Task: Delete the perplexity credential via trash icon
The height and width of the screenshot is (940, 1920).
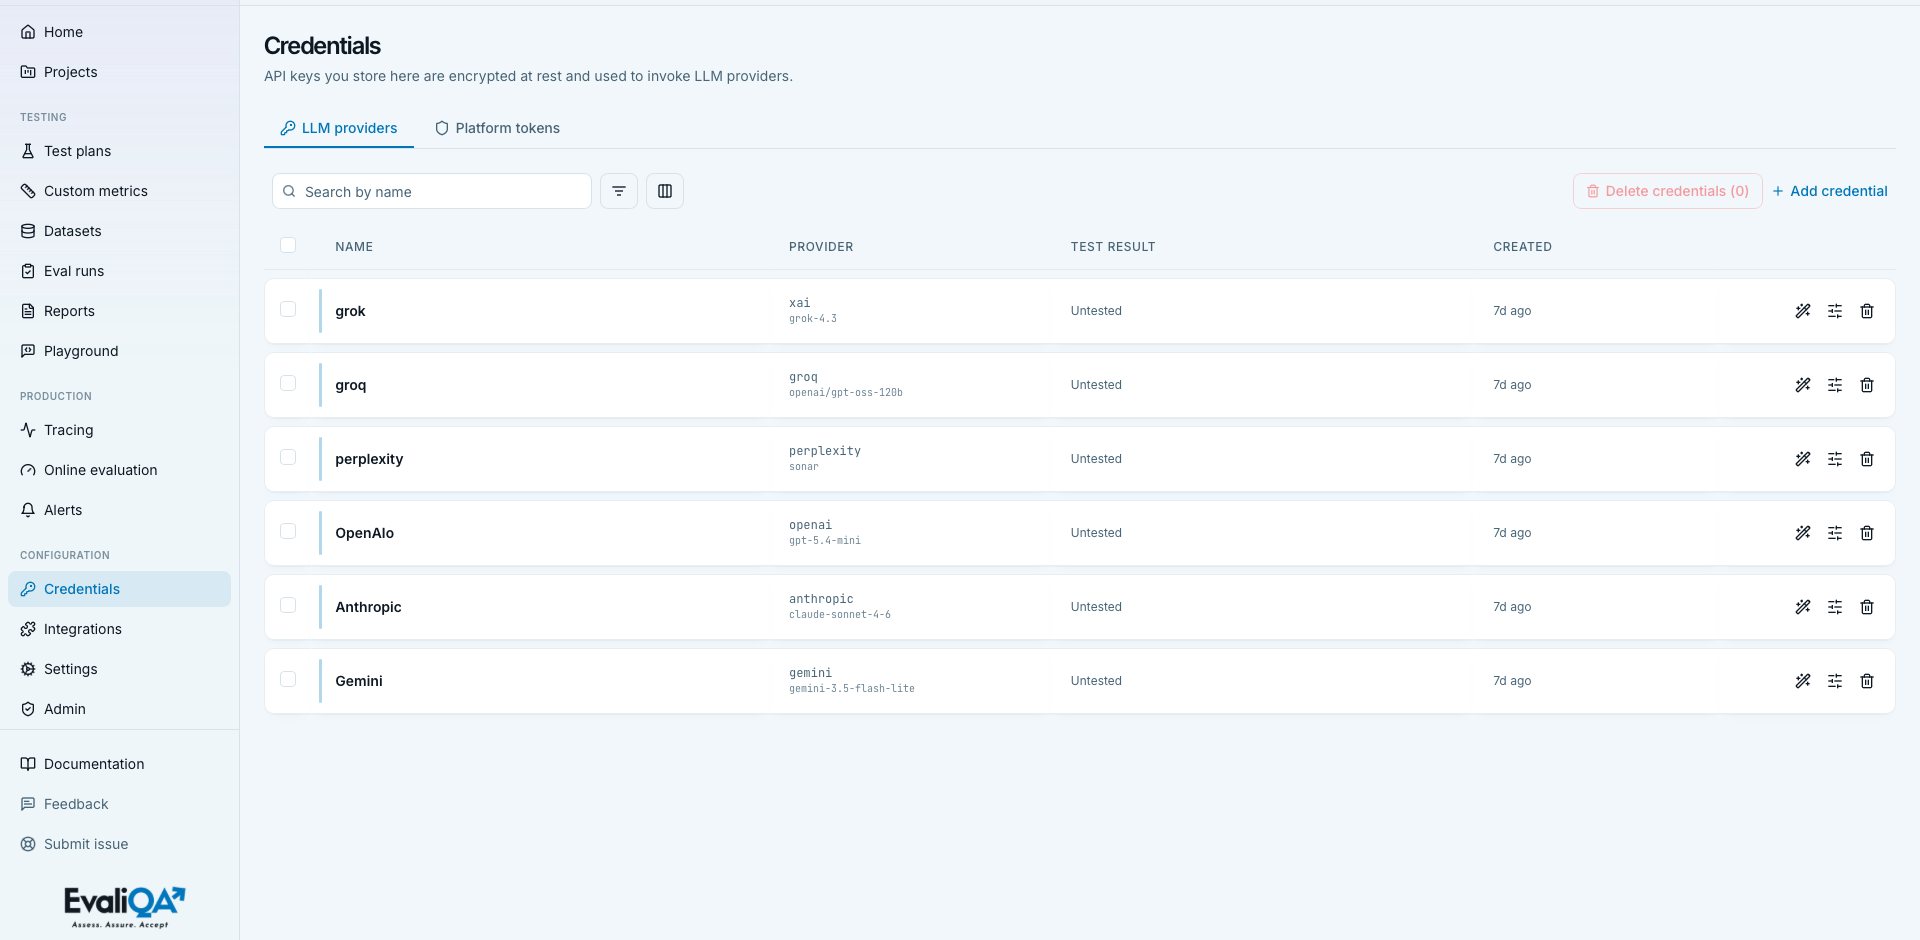Action: pos(1867,459)
